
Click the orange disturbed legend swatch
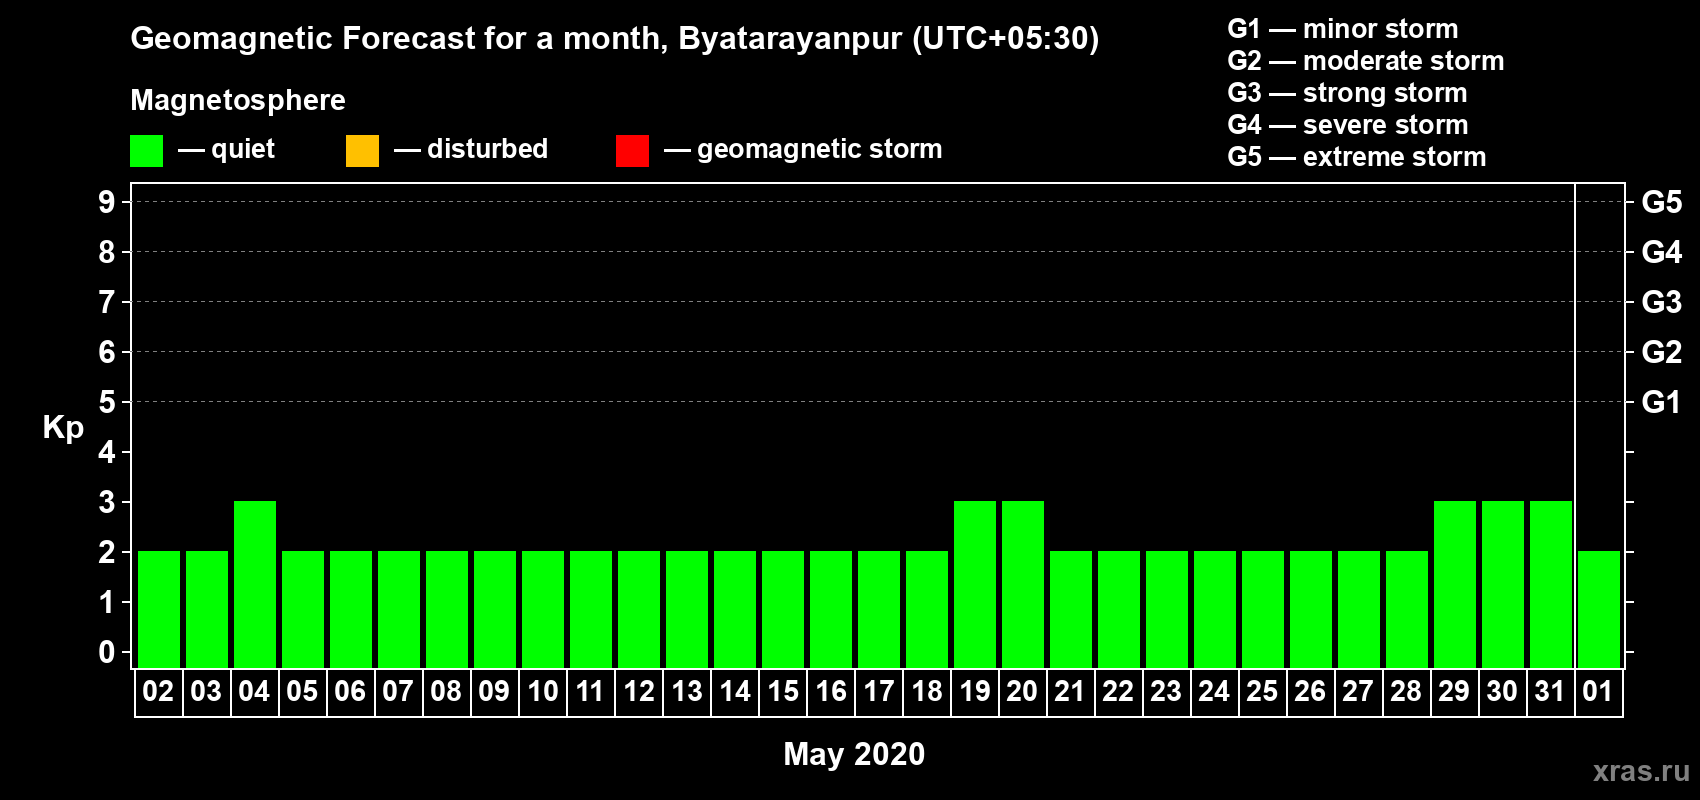tap(362, 151)
